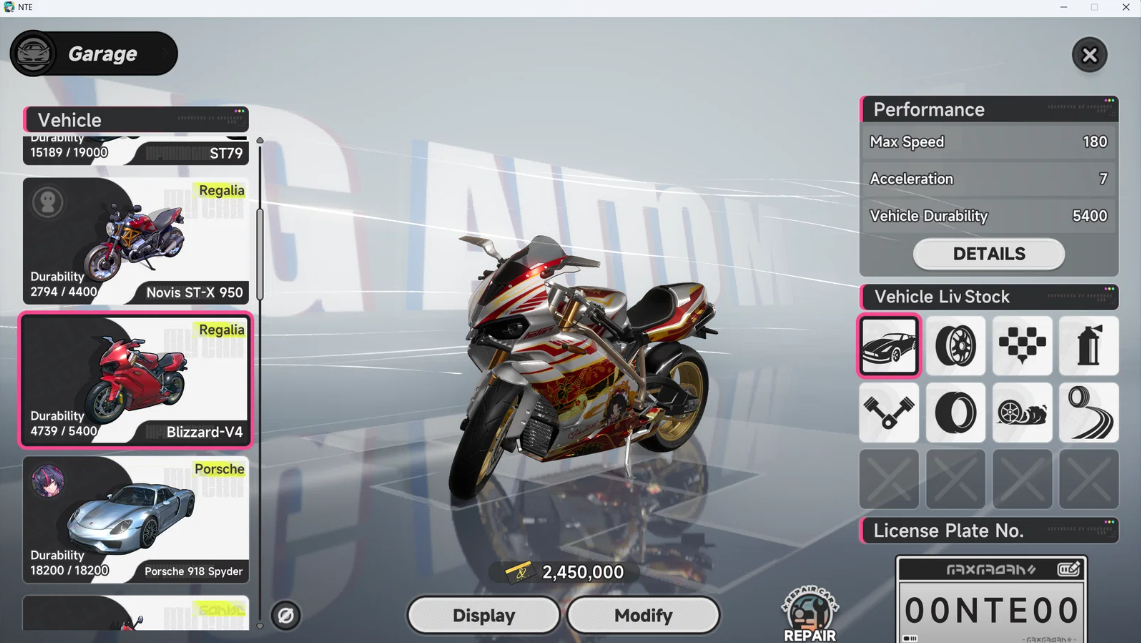Select the wheel burnout smoke icon

pos(1022,412)
